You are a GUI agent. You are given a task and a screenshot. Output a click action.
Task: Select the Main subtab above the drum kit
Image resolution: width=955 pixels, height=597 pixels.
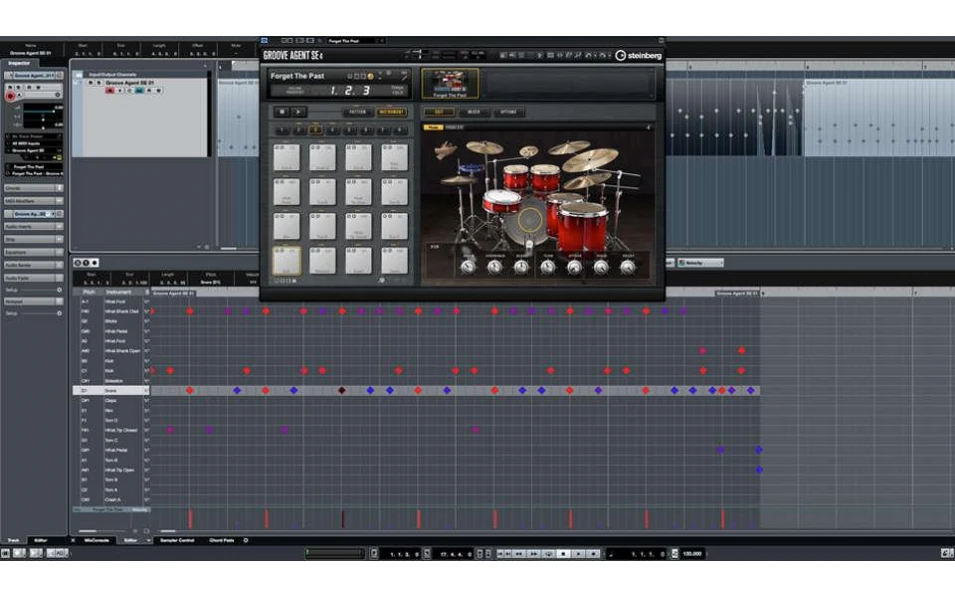click(x=432, y=127)
